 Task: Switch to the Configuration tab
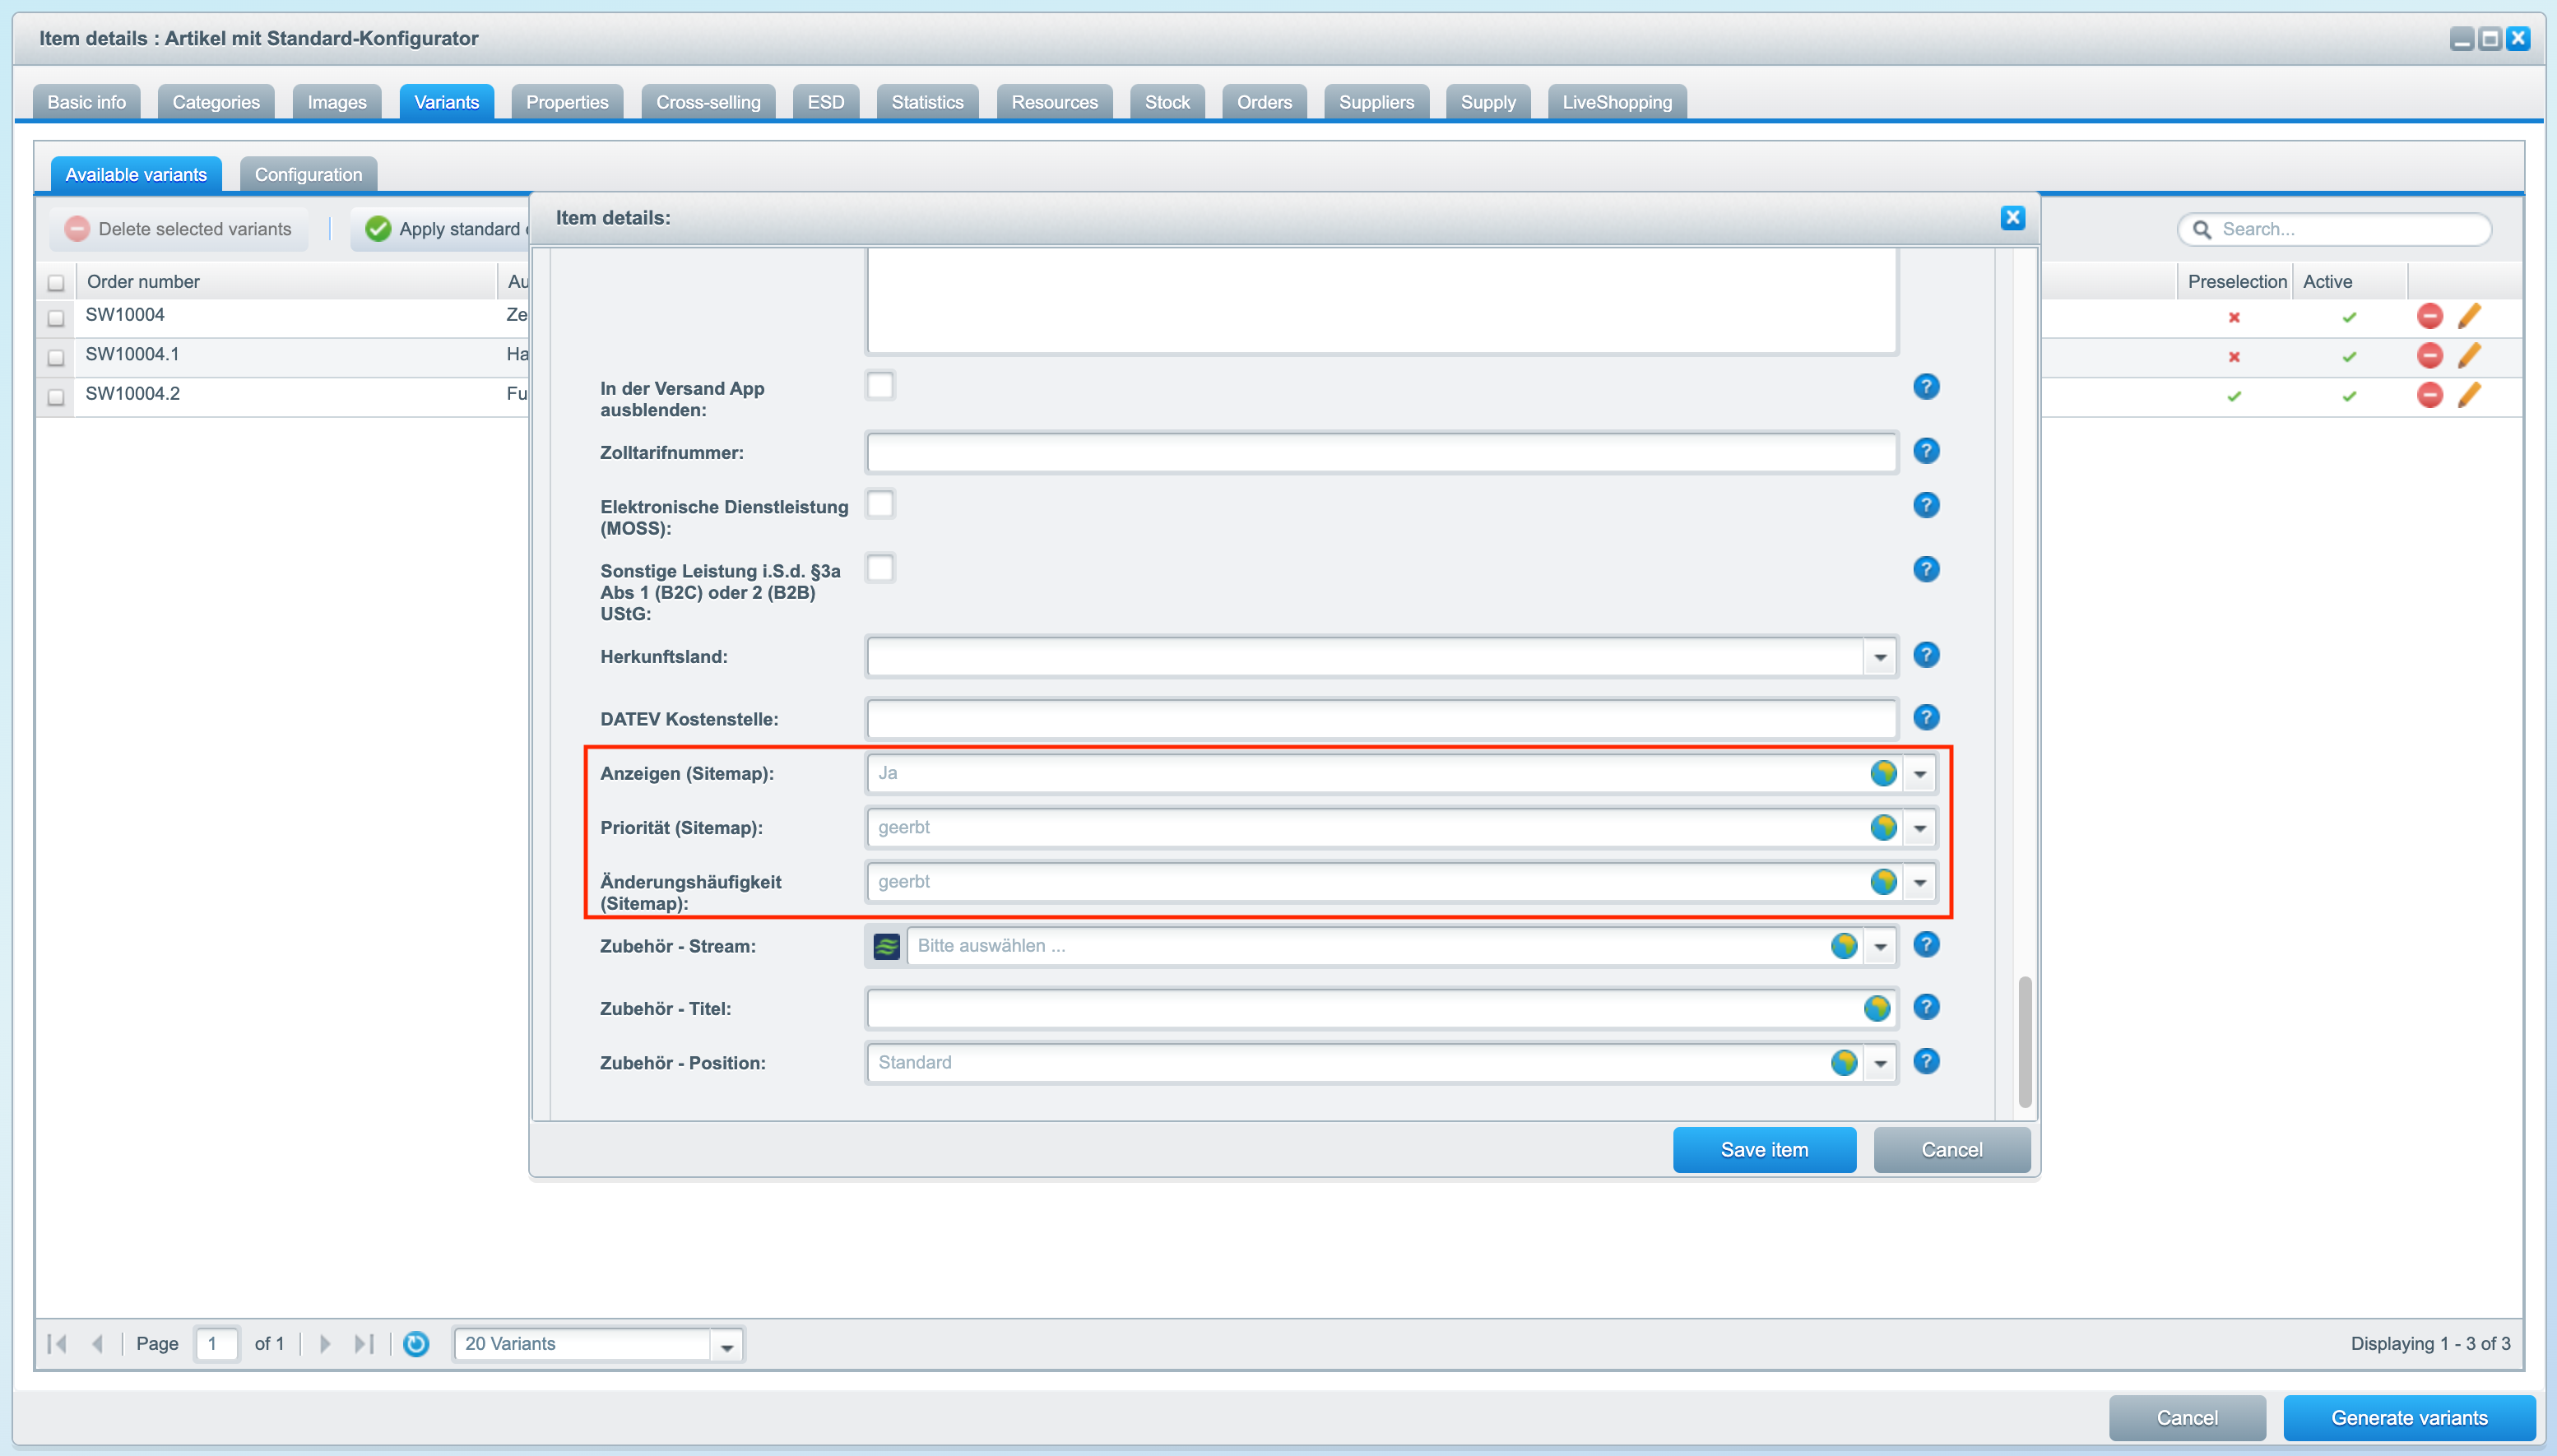coord(308,174)
